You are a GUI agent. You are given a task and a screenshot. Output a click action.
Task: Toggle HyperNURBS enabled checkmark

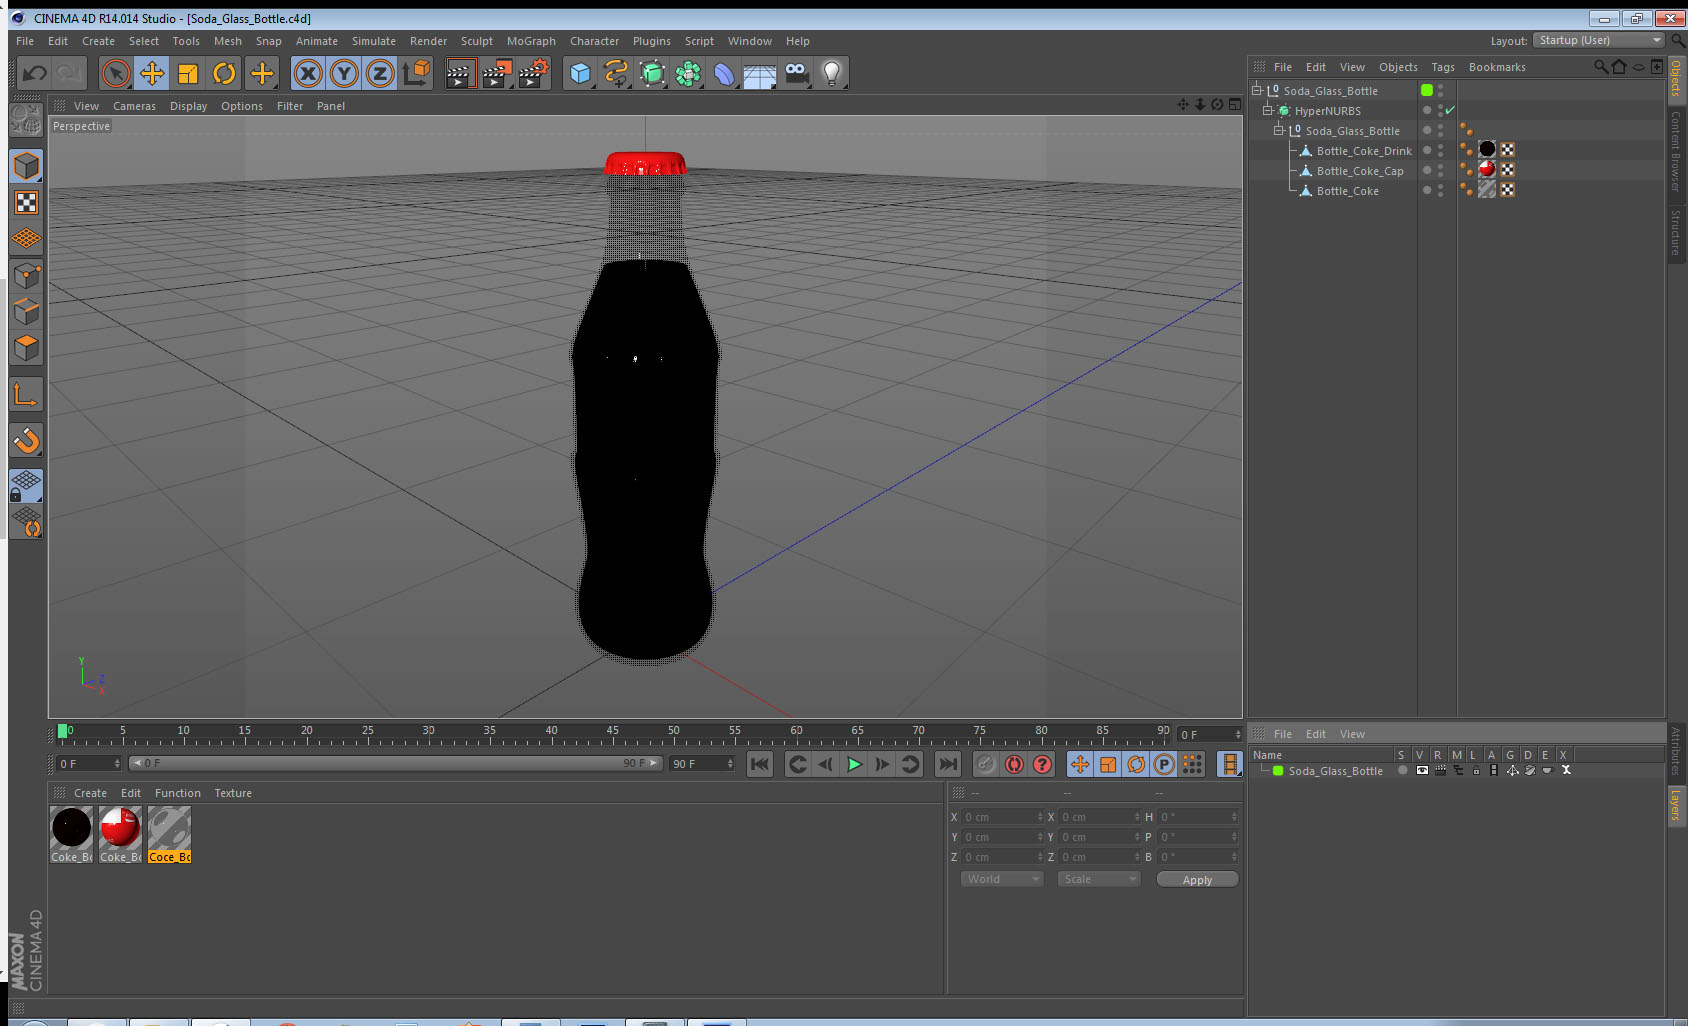[1450, 110]
